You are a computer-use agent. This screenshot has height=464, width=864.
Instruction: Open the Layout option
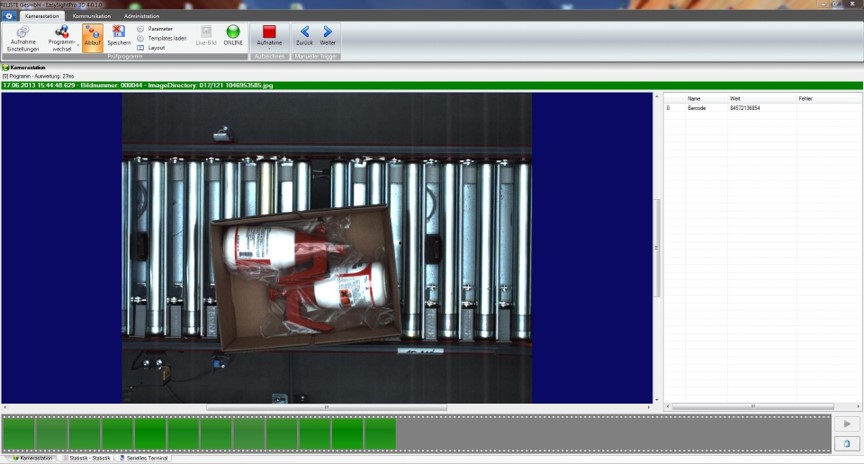(156, 47)
